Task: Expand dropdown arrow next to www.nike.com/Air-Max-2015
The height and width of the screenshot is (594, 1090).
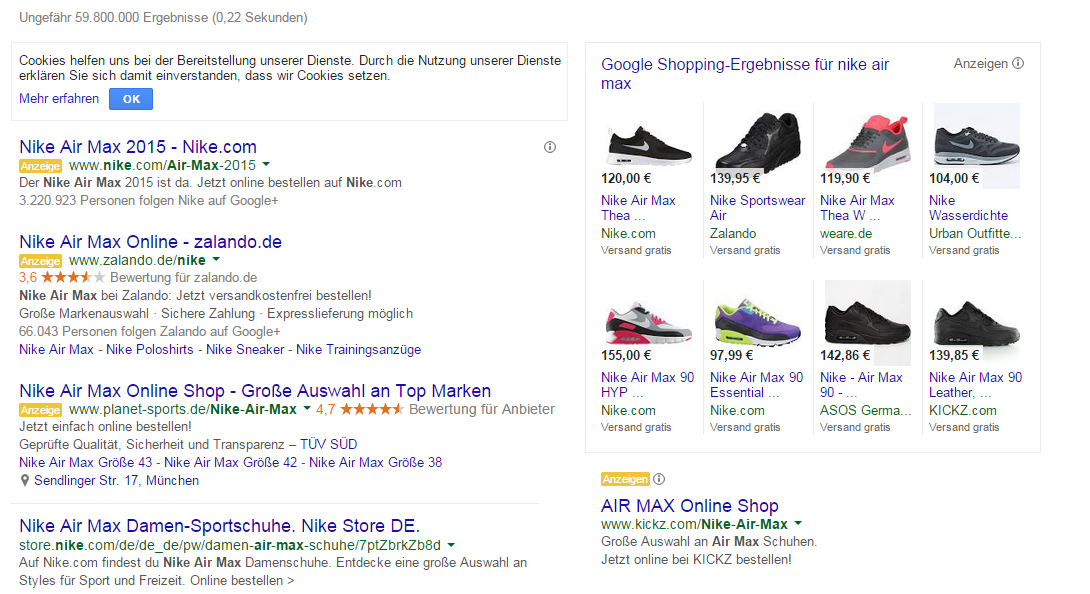Action: pos(267,165)
